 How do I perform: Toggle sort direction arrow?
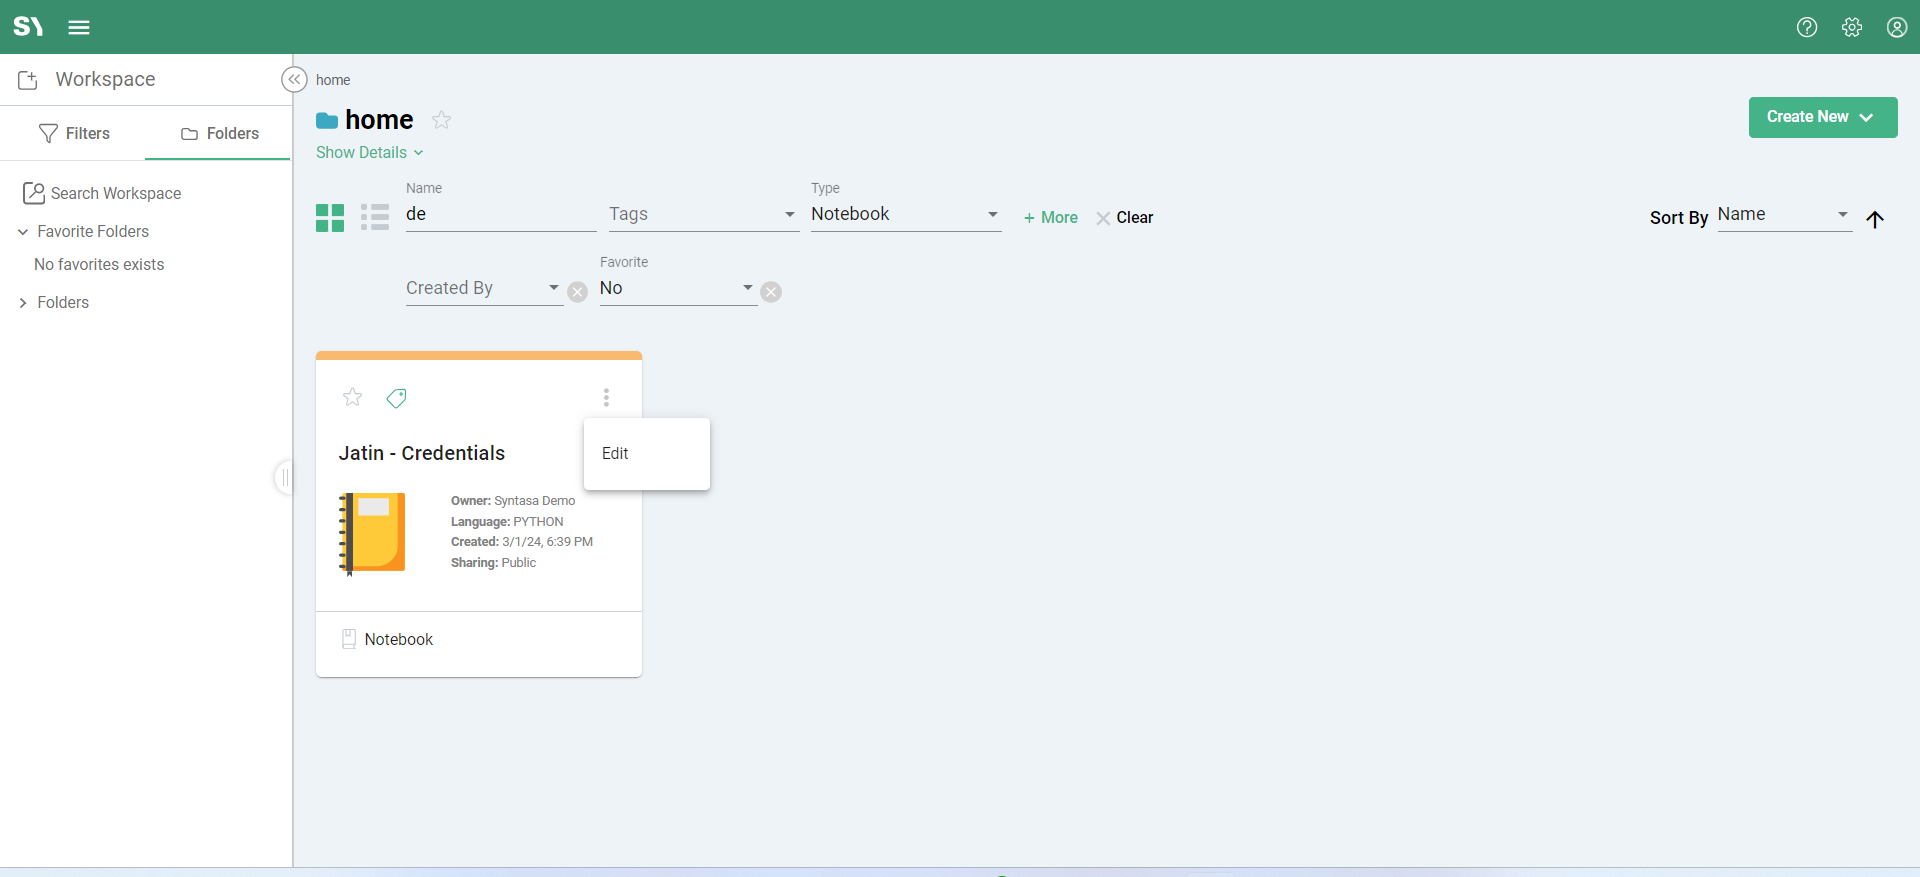point(1874,219)
